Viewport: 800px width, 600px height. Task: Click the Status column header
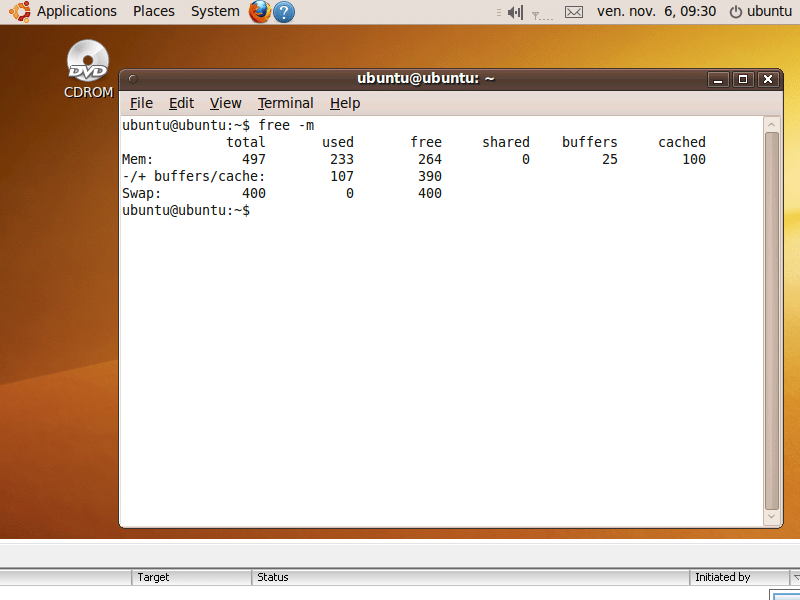click(x=470, y=577)
